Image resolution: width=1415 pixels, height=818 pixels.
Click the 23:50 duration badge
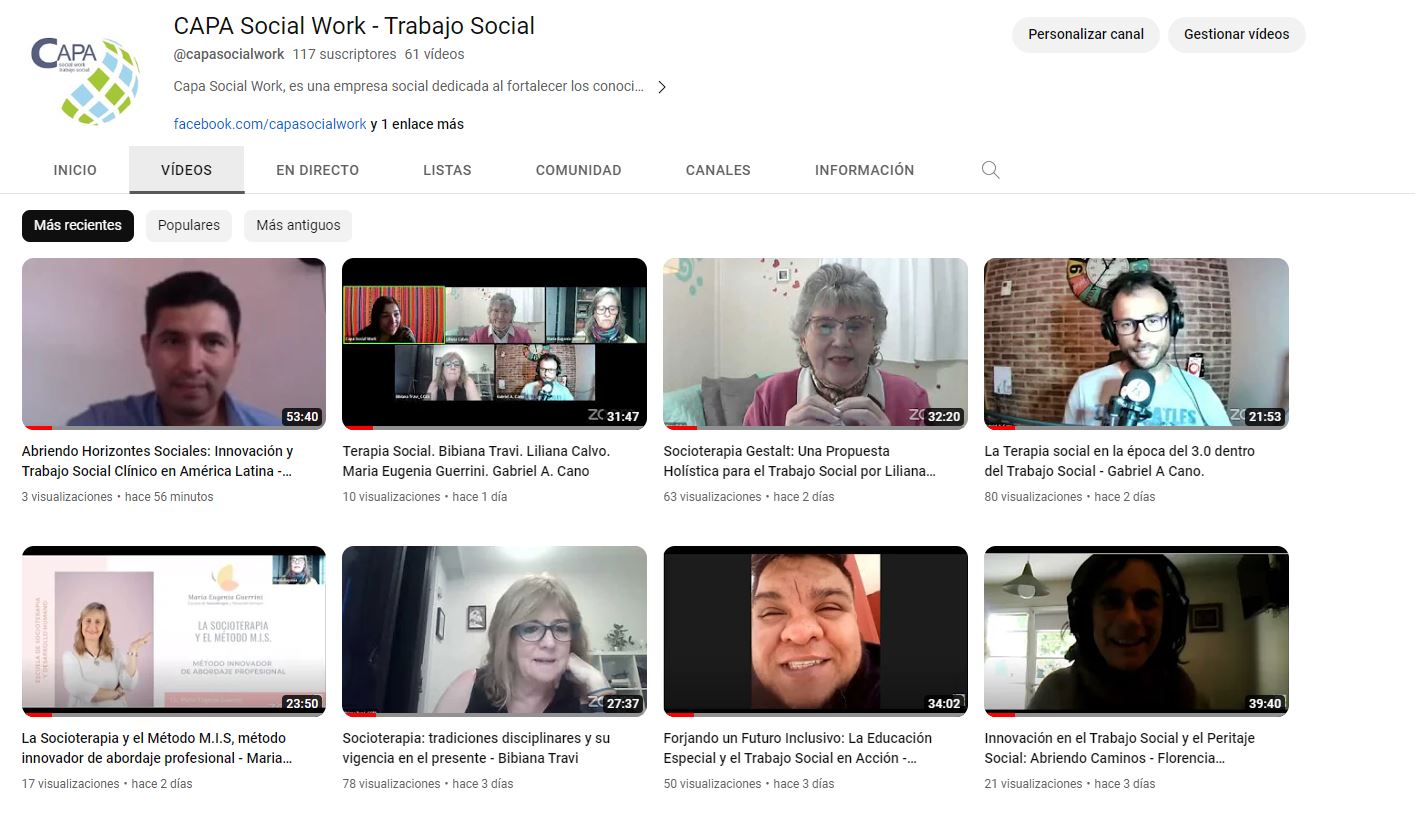(302, 704)
